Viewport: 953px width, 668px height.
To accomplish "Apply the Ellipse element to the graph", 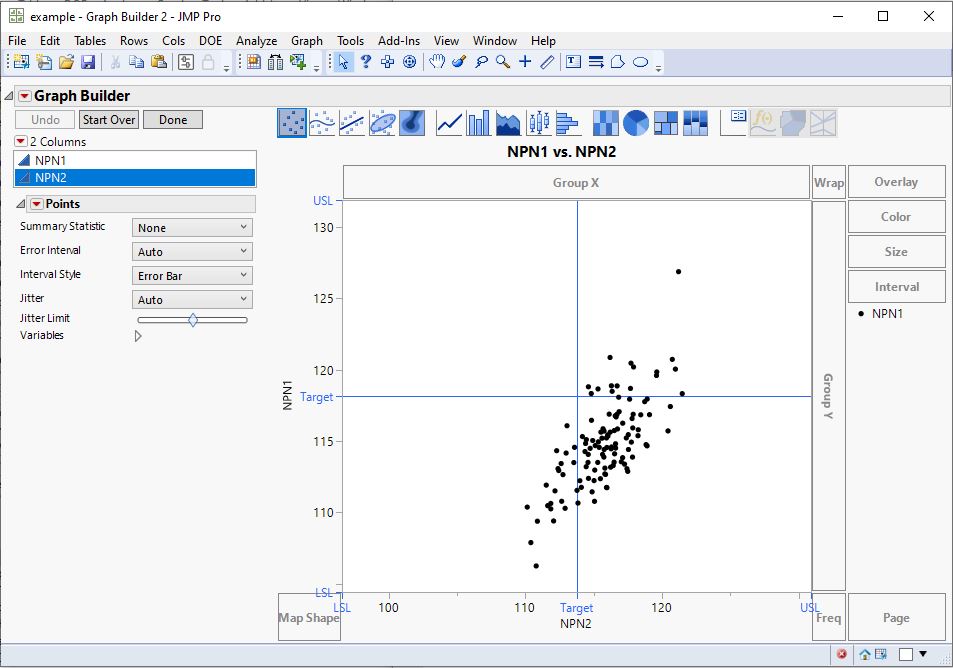I will (382, 120).
